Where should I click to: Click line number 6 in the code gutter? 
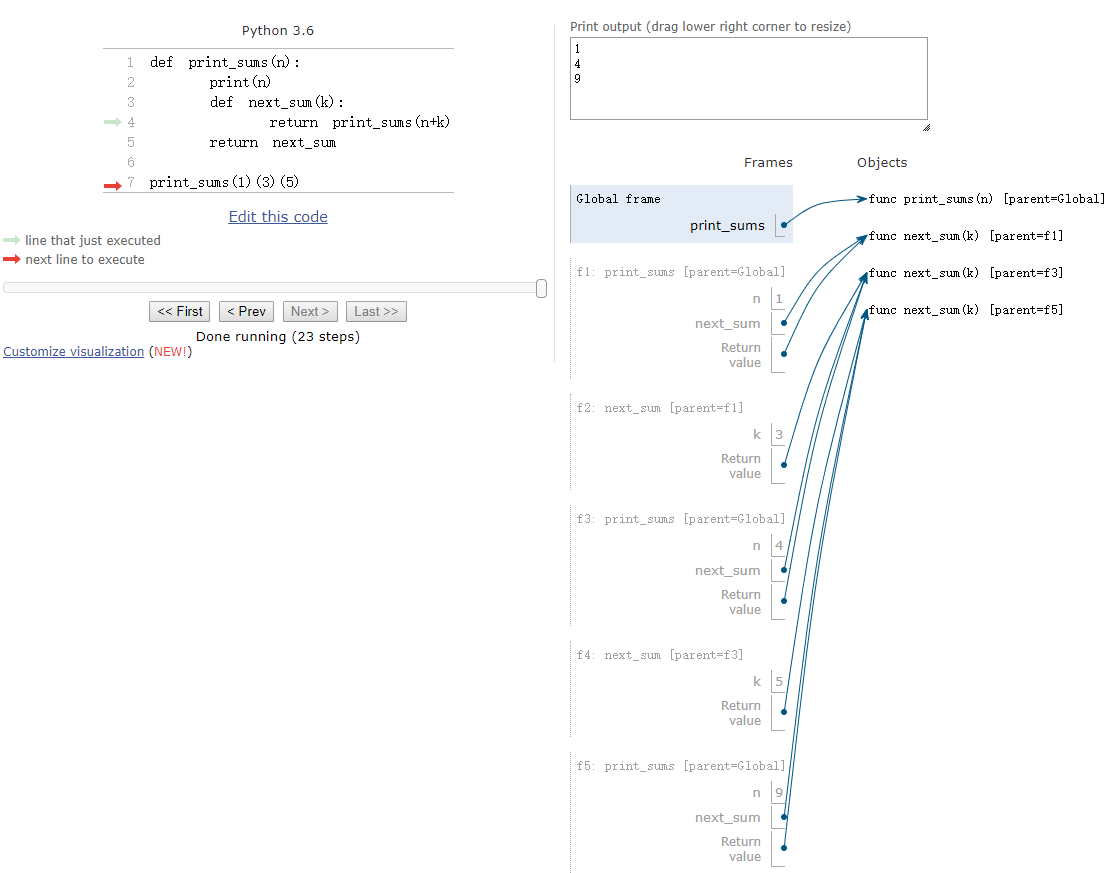pyautogui.click(x=131, y=162)
